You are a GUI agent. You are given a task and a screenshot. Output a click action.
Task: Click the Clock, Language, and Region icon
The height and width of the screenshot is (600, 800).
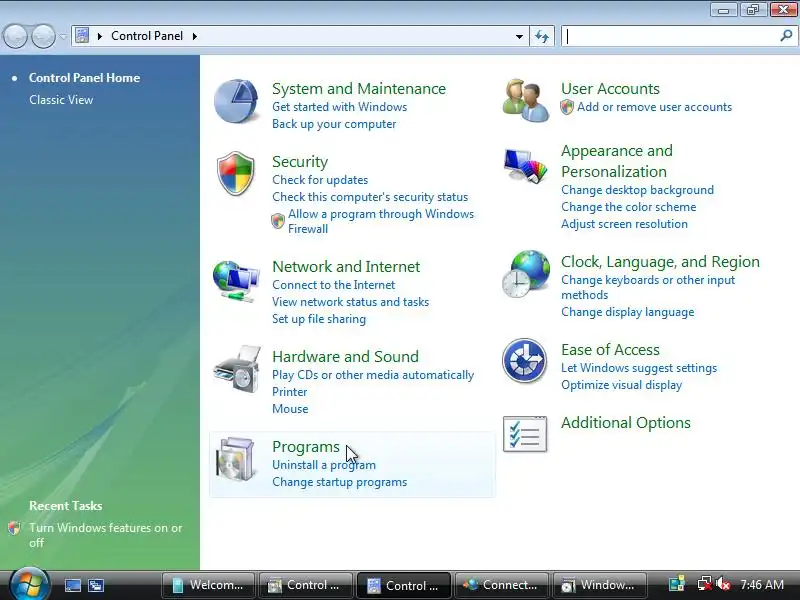pos(526,274)
